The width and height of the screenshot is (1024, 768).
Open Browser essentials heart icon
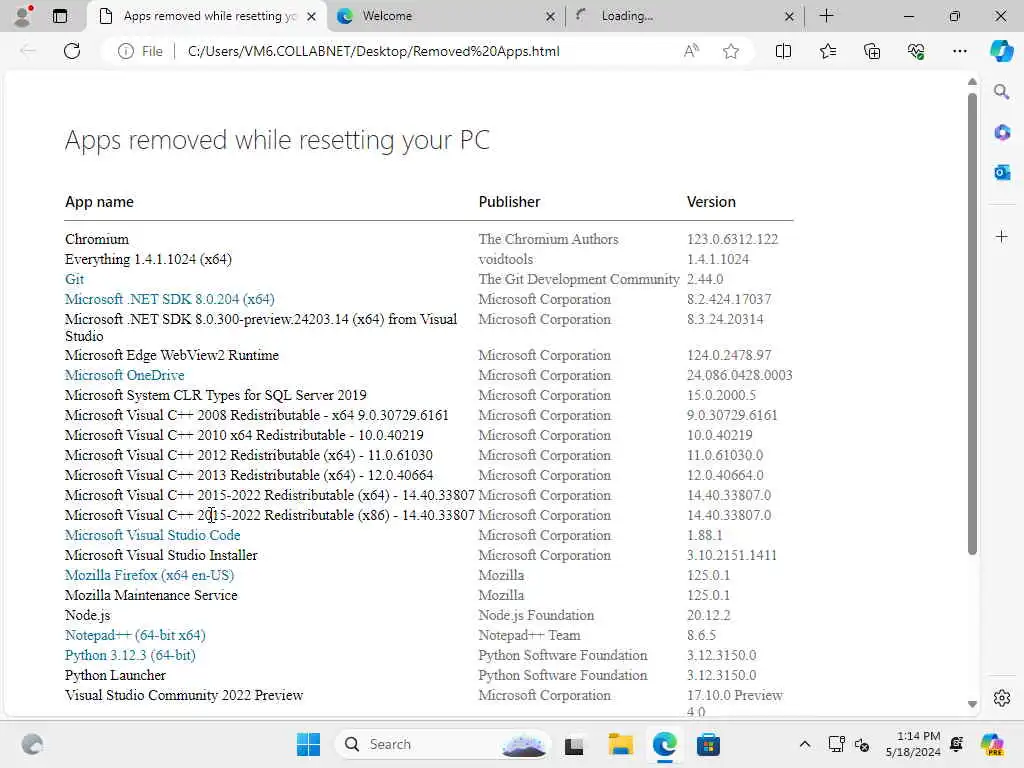click(x=916, y=51)
